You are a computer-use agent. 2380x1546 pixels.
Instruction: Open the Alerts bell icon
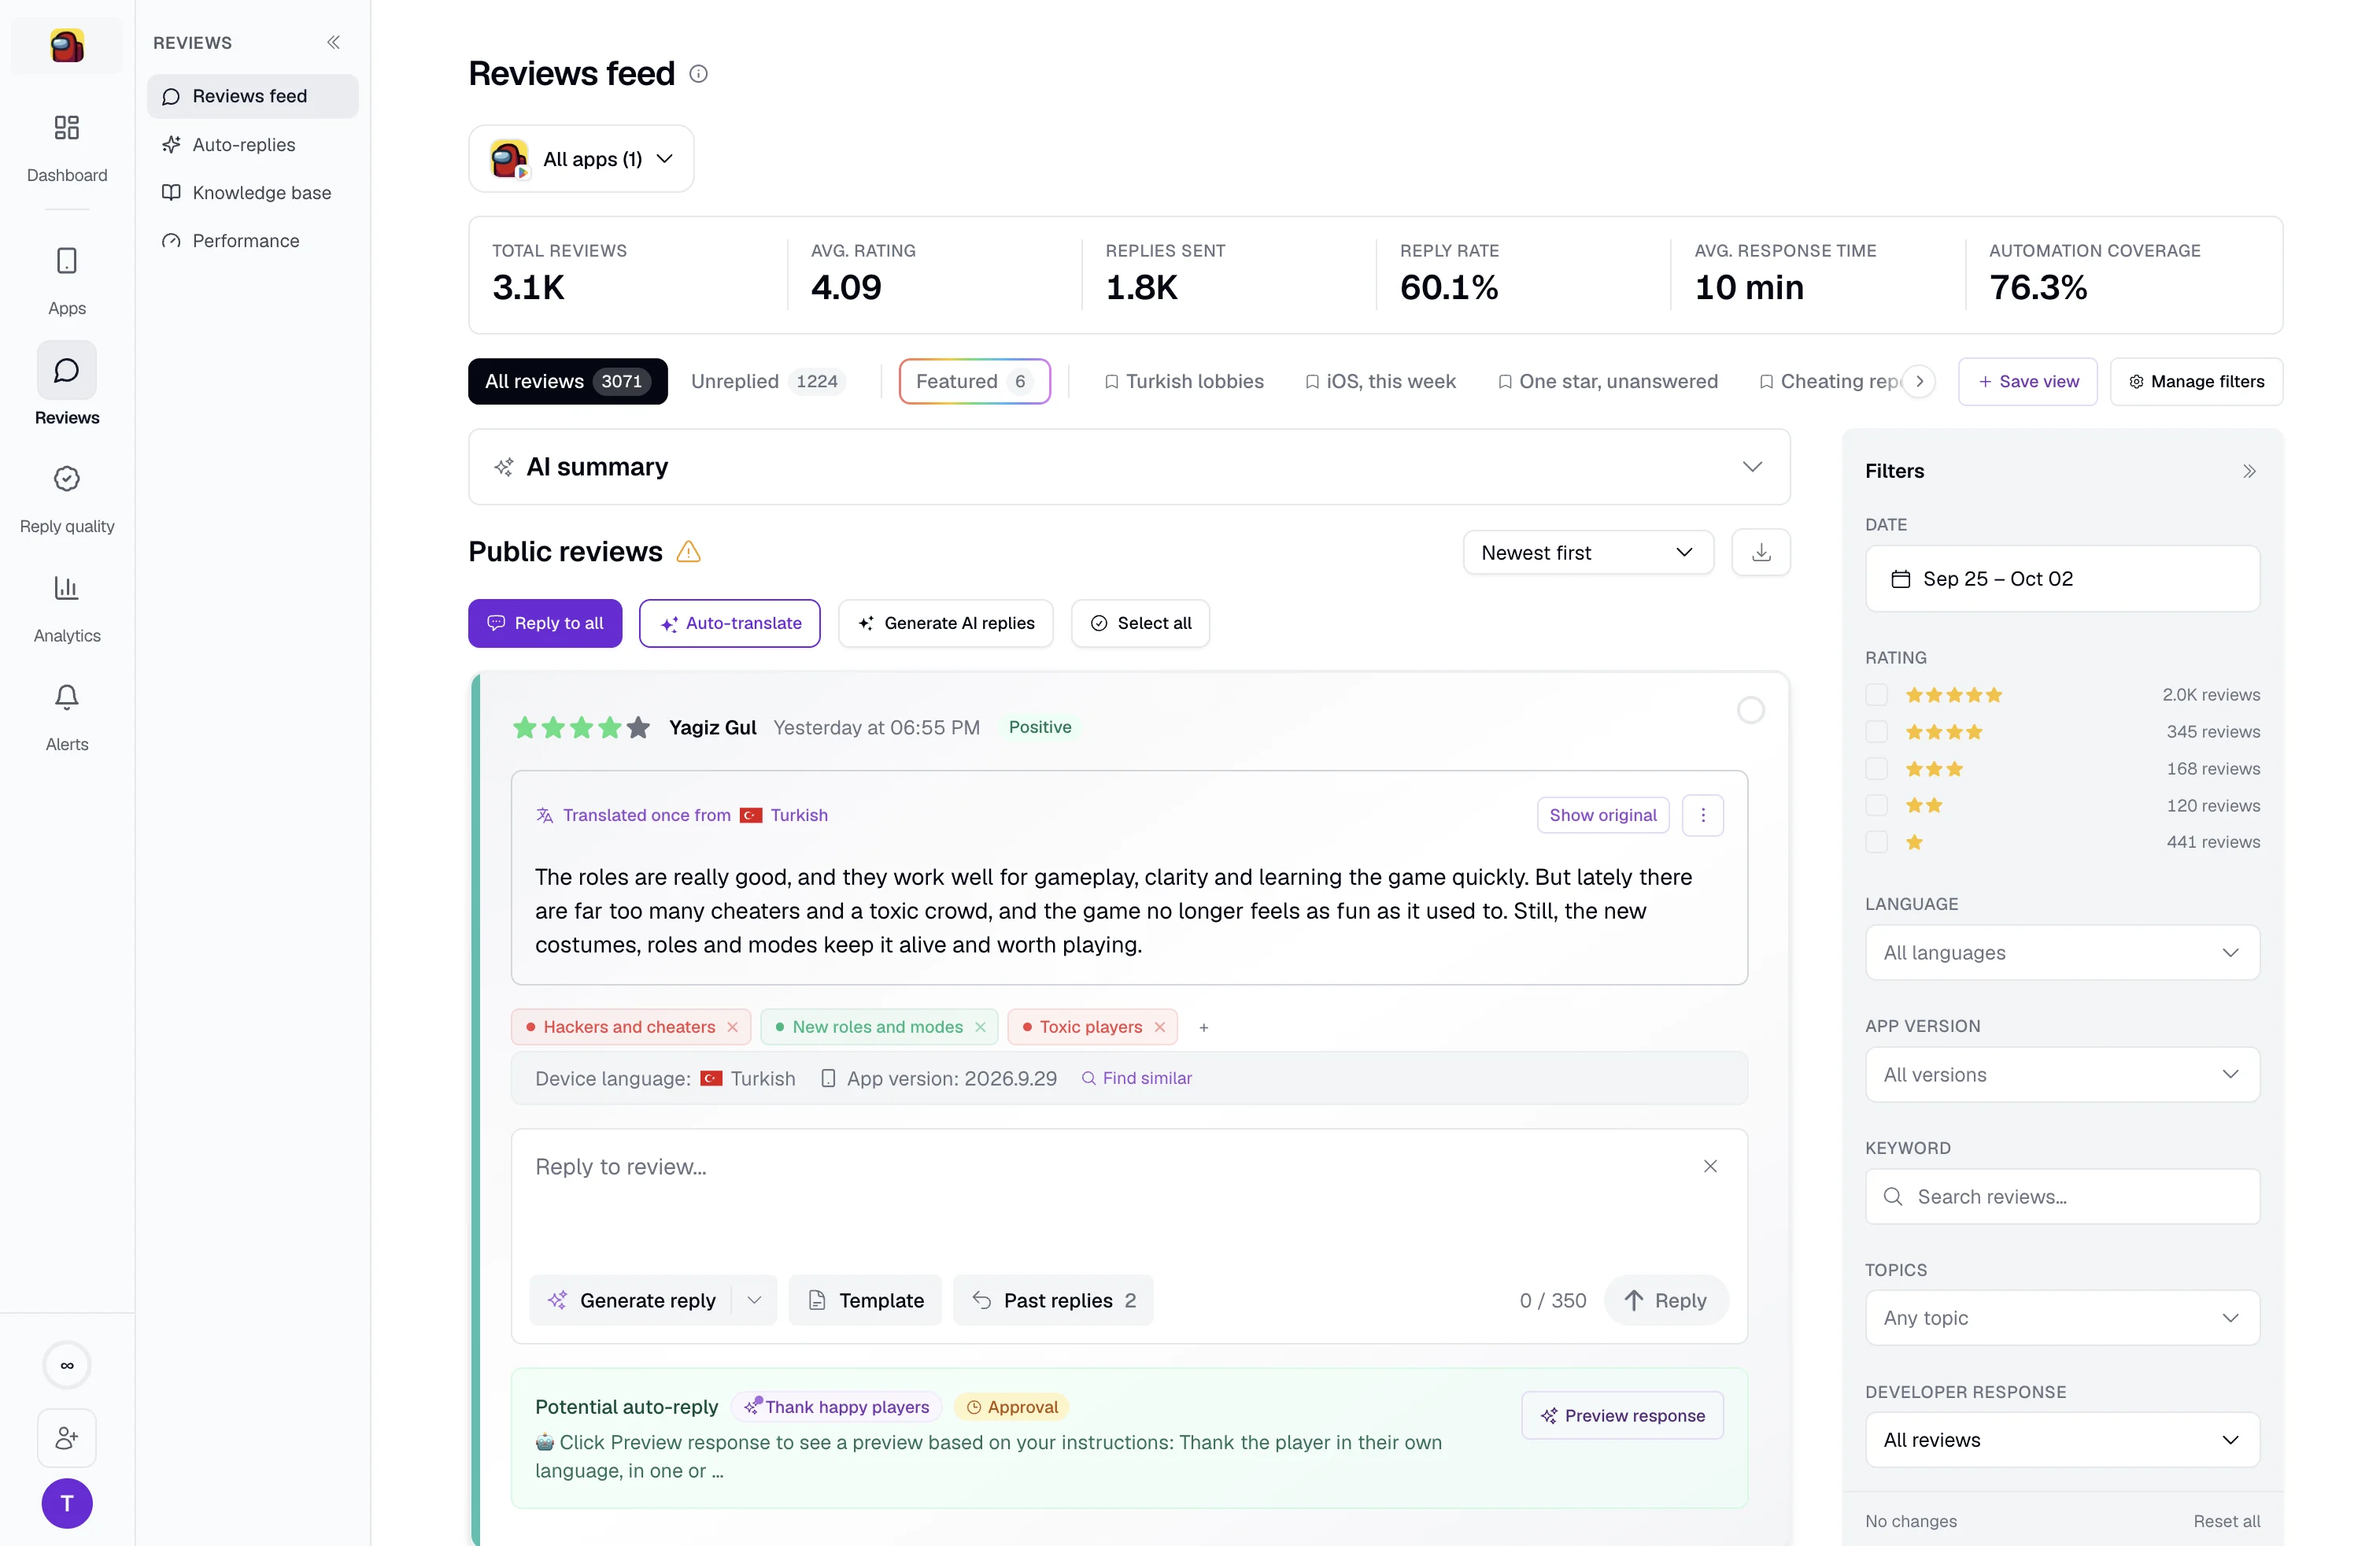click(x=66, y=696)
